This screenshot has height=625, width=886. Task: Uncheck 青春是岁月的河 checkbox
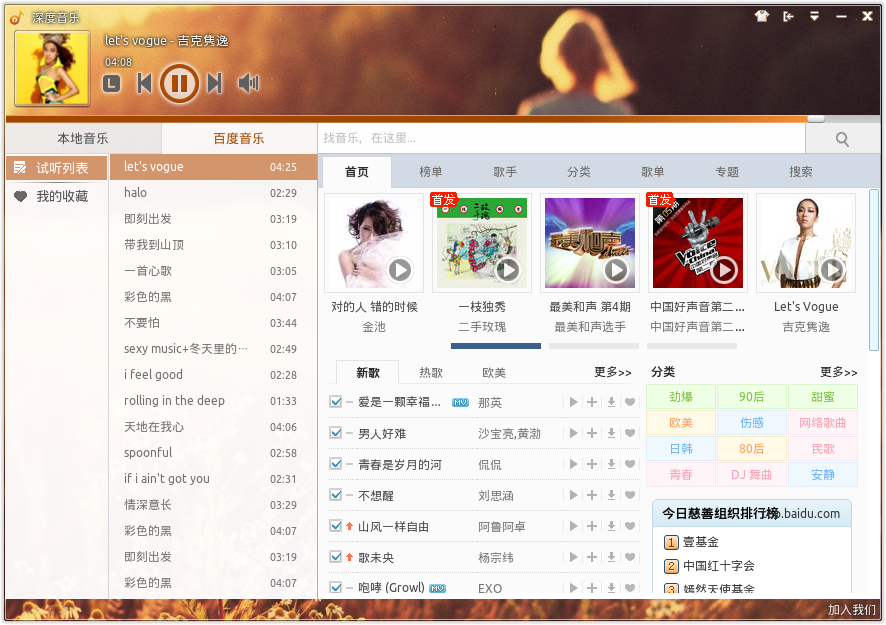tap(336, 464)
